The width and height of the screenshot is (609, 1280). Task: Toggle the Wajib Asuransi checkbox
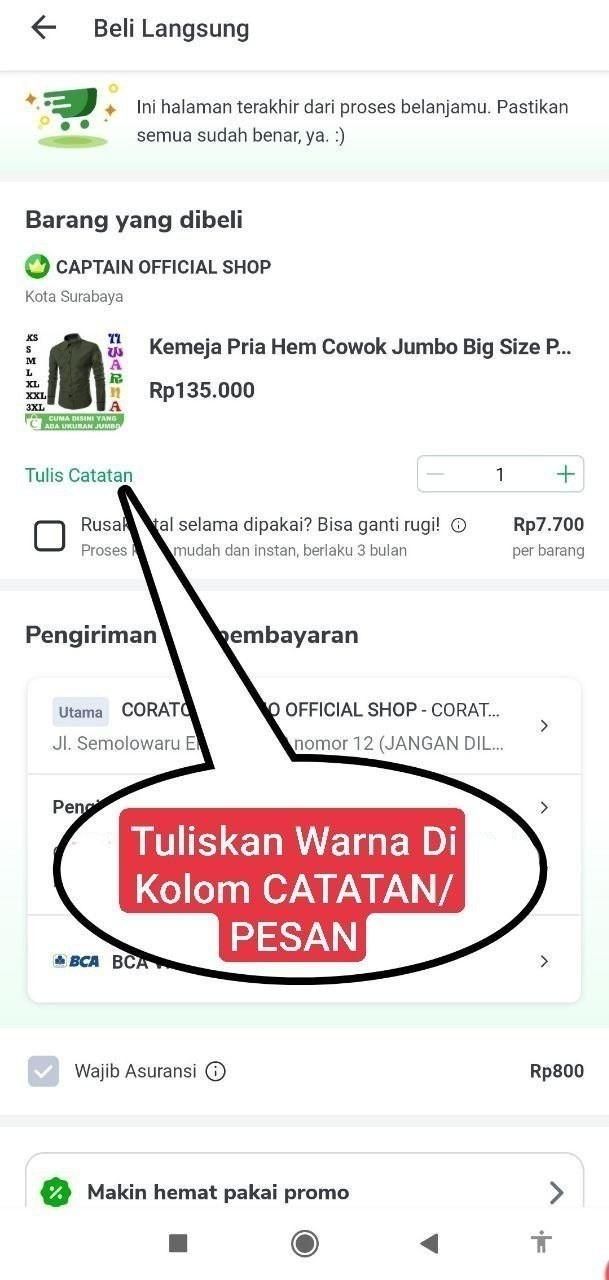pos(43,1071)
